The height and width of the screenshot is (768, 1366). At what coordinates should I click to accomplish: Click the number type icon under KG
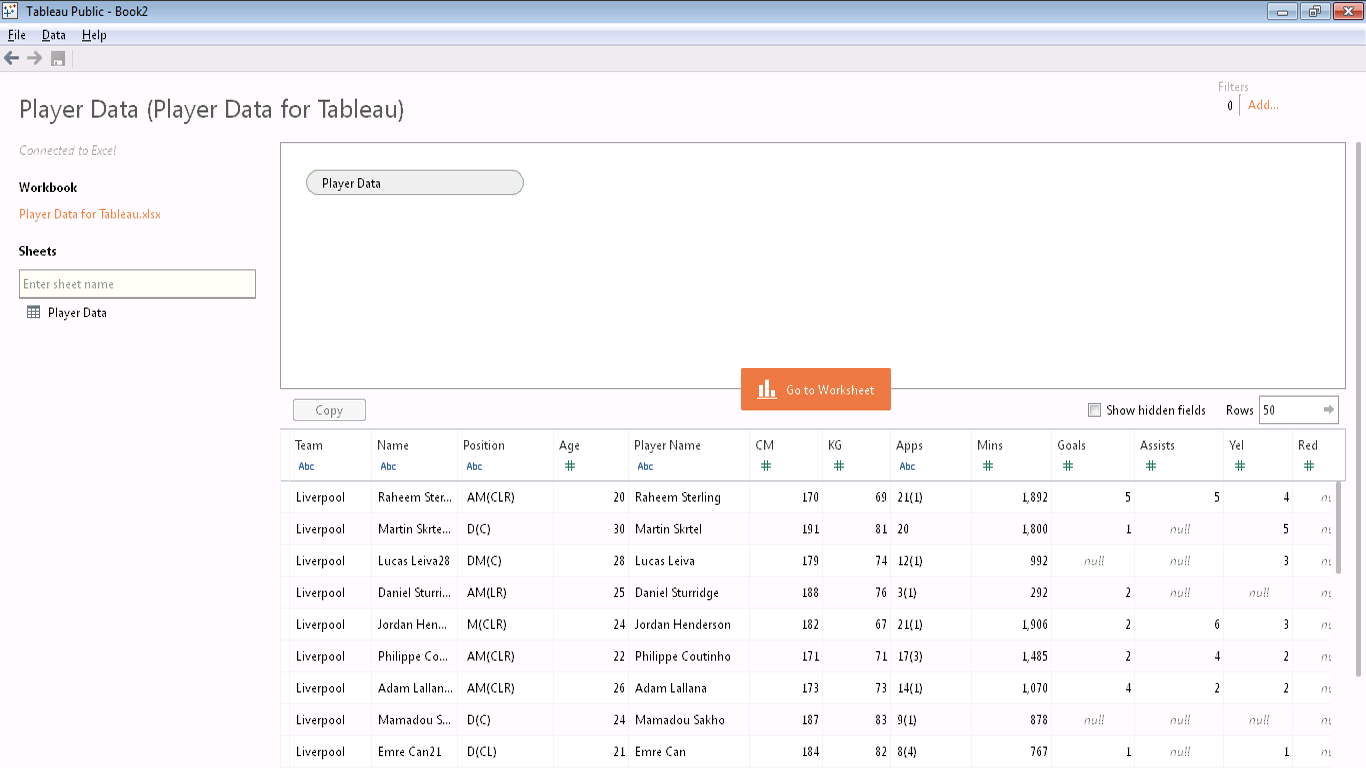(x=838, y=466)
